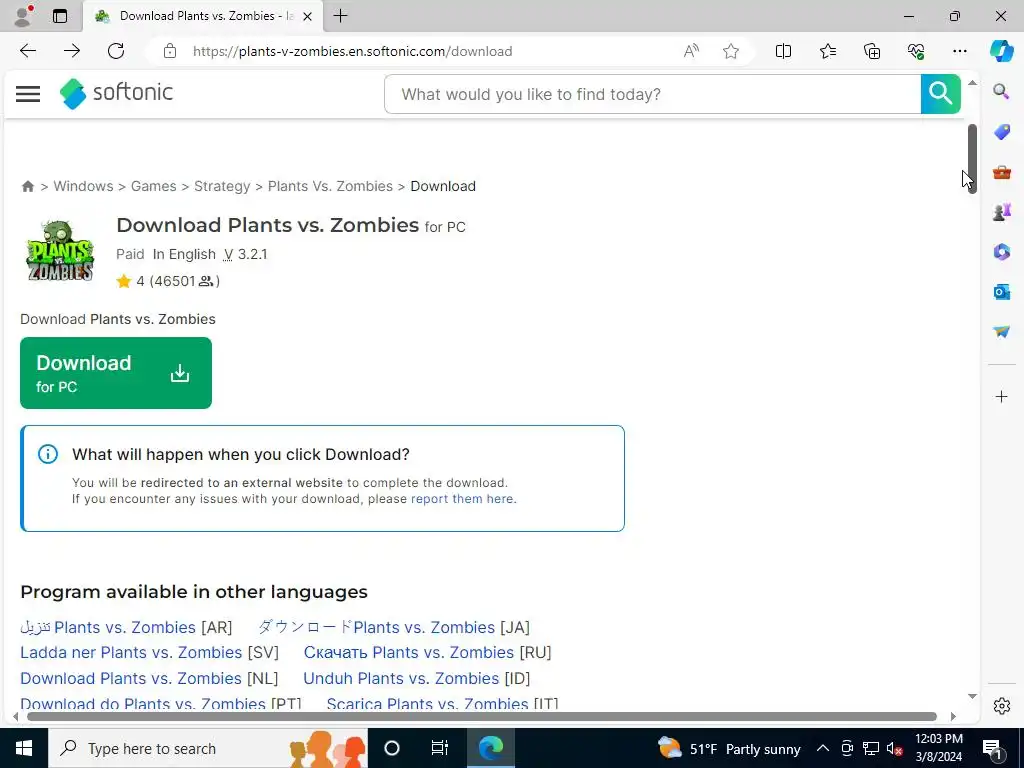Open the sidebar Games chess icon
This screenshot has width=1024, height=768.
(x=1001, y=212)
